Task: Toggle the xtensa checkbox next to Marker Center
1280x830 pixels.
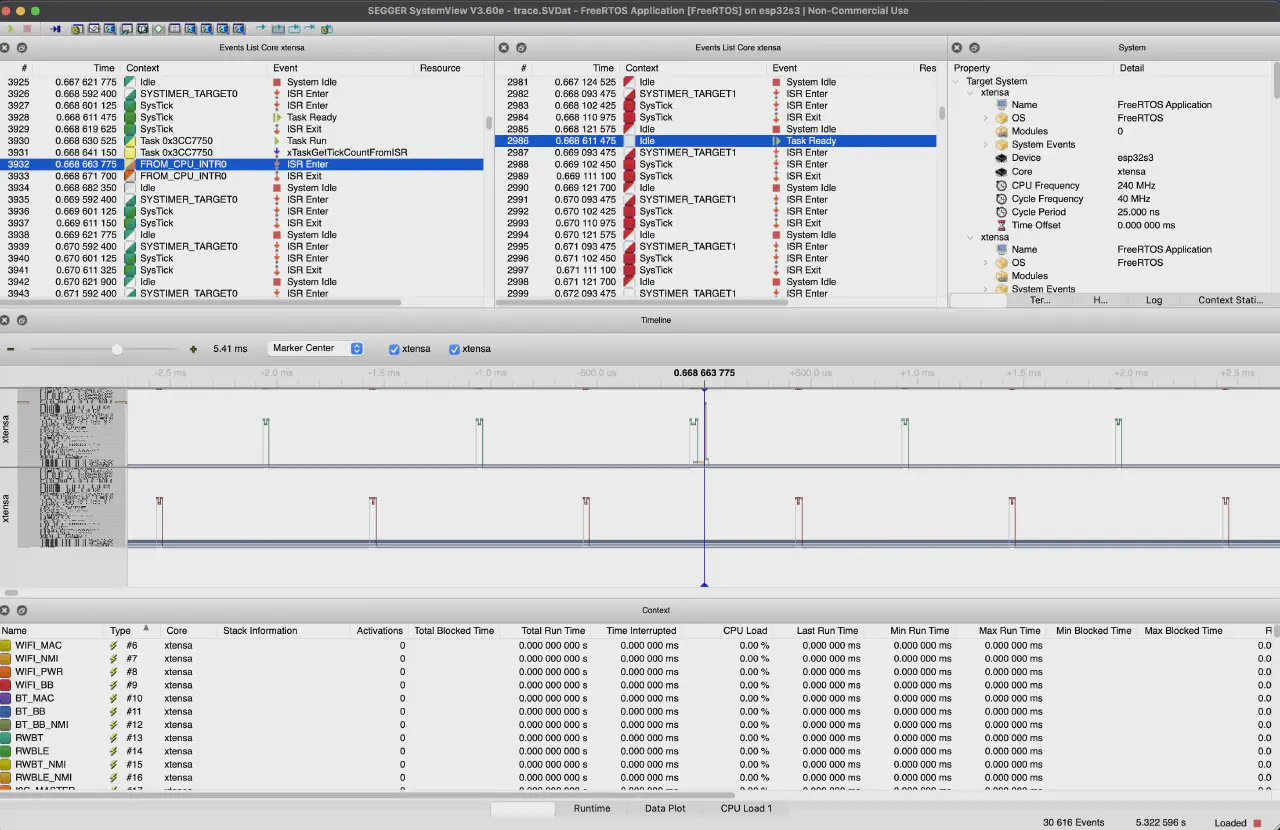Action: point(394,349)
